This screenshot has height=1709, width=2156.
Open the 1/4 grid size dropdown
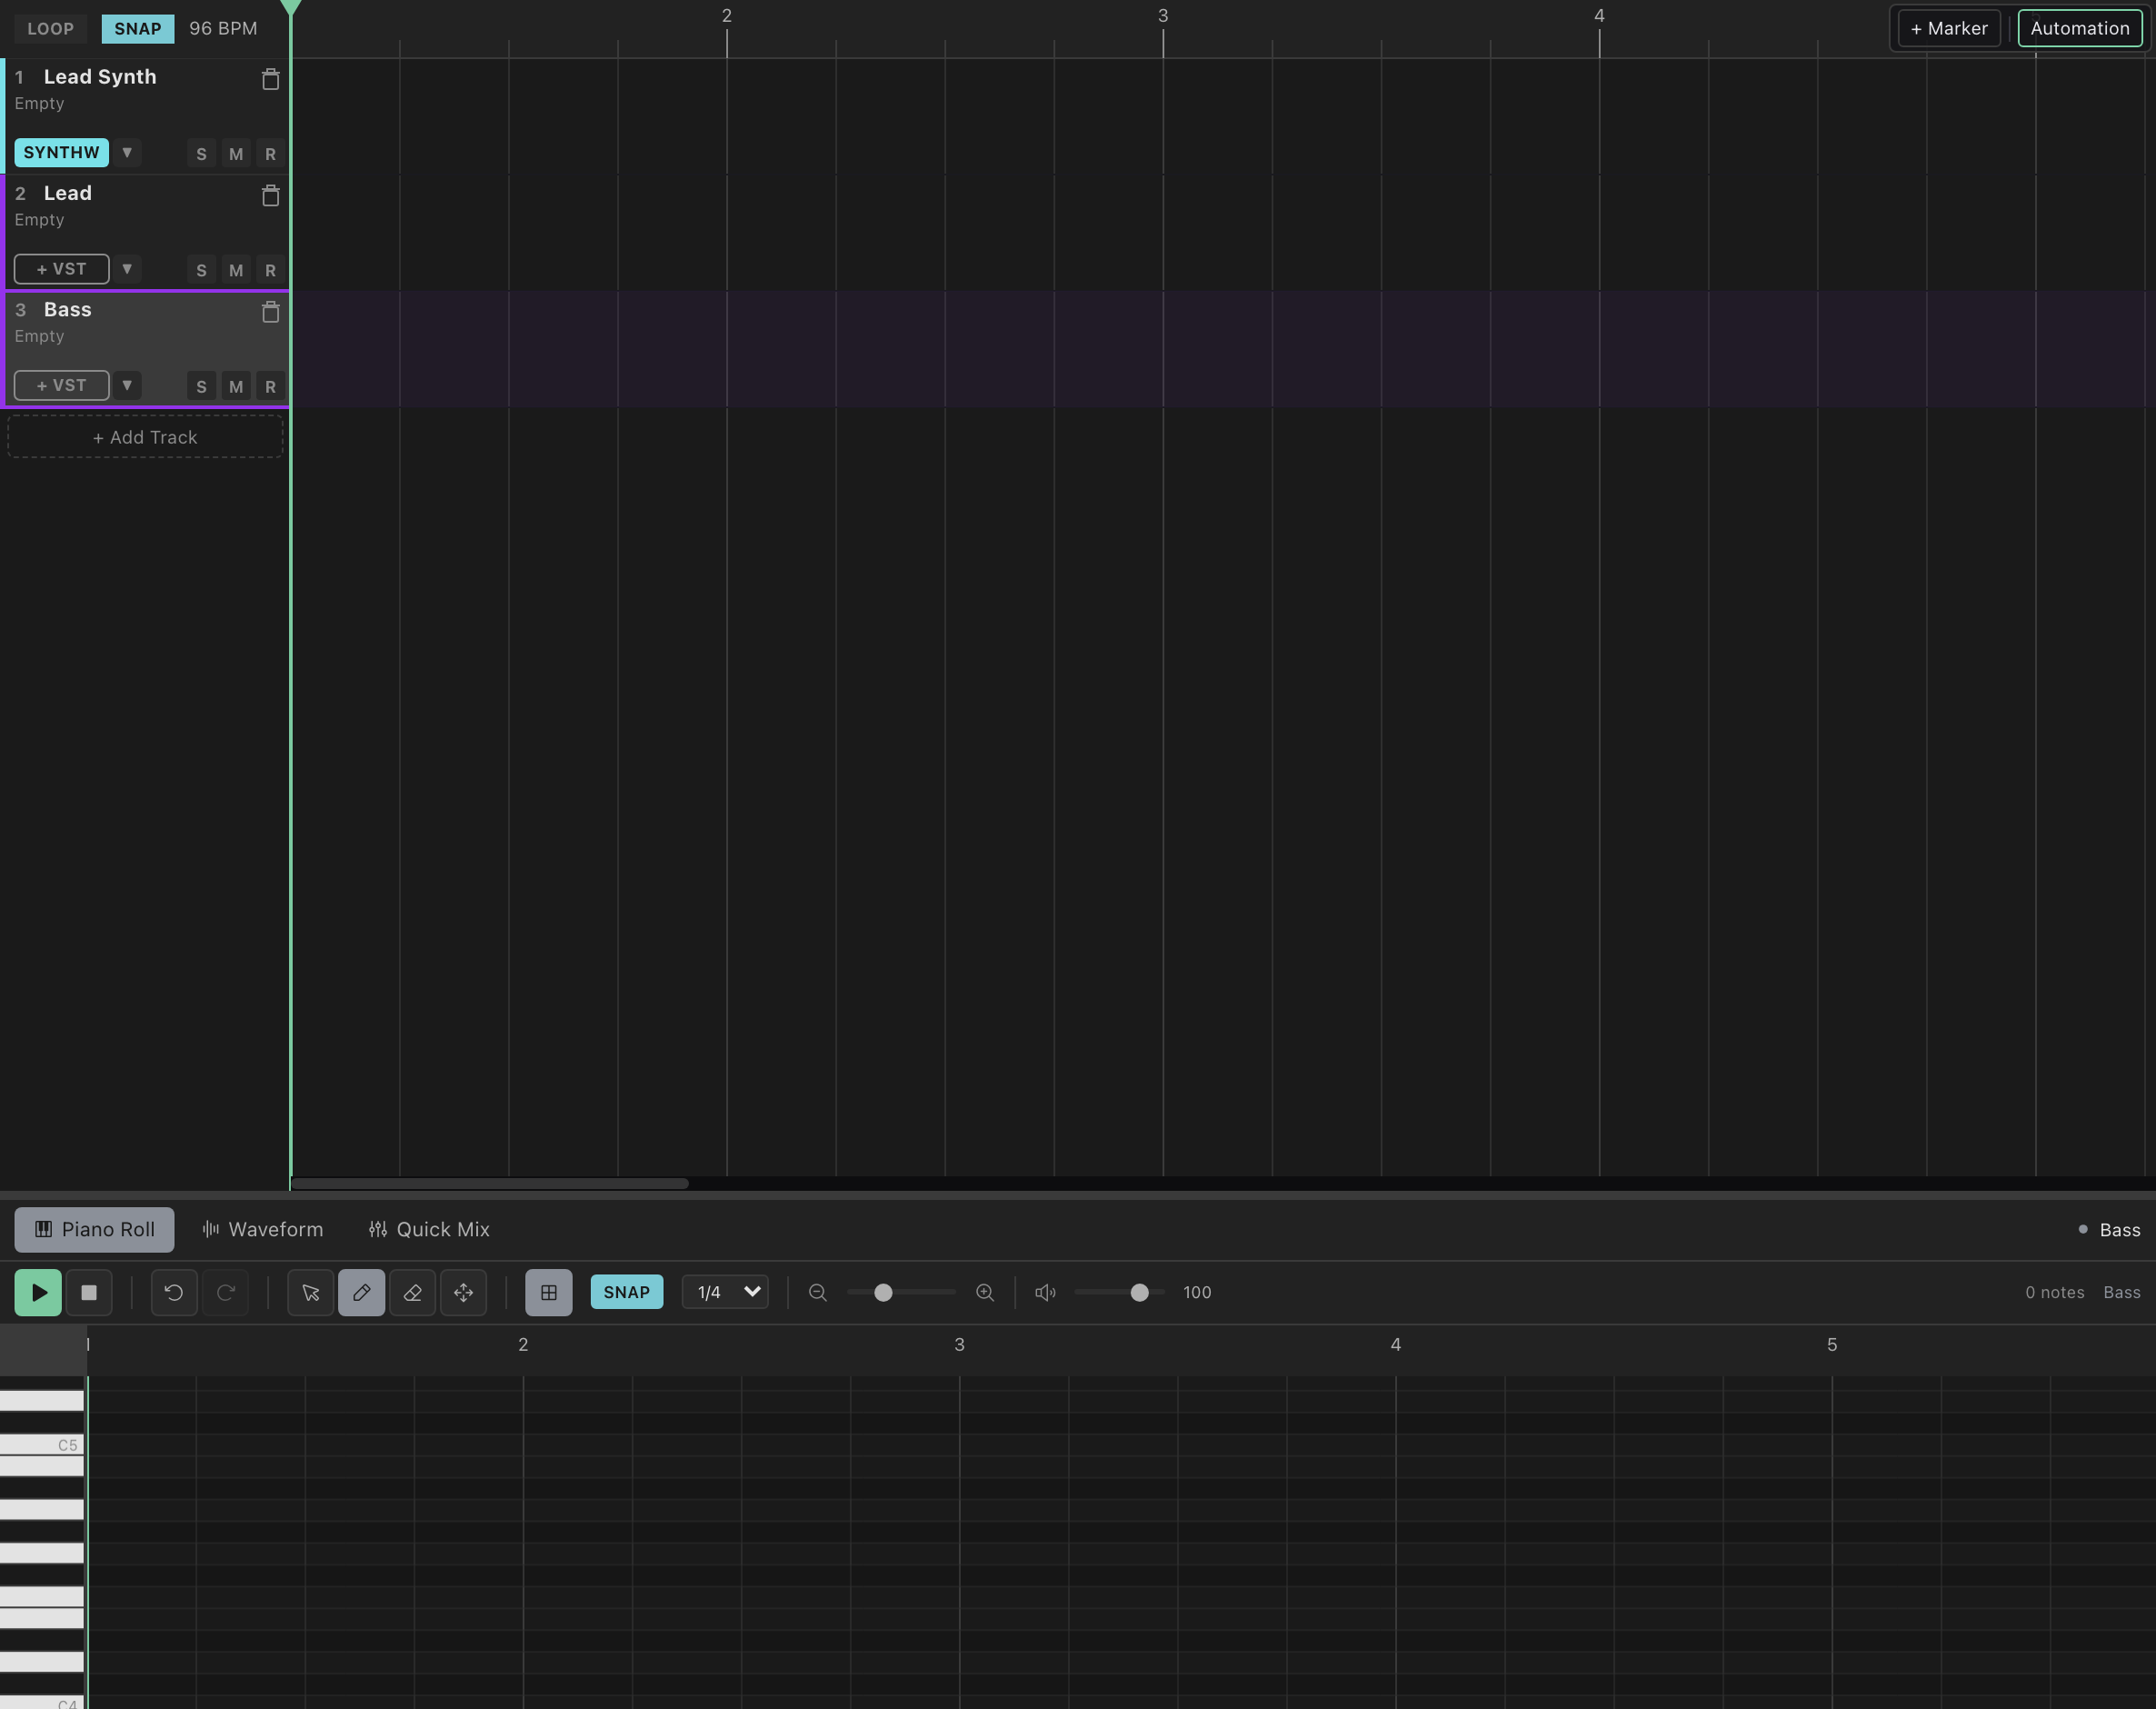point(726,1292)
